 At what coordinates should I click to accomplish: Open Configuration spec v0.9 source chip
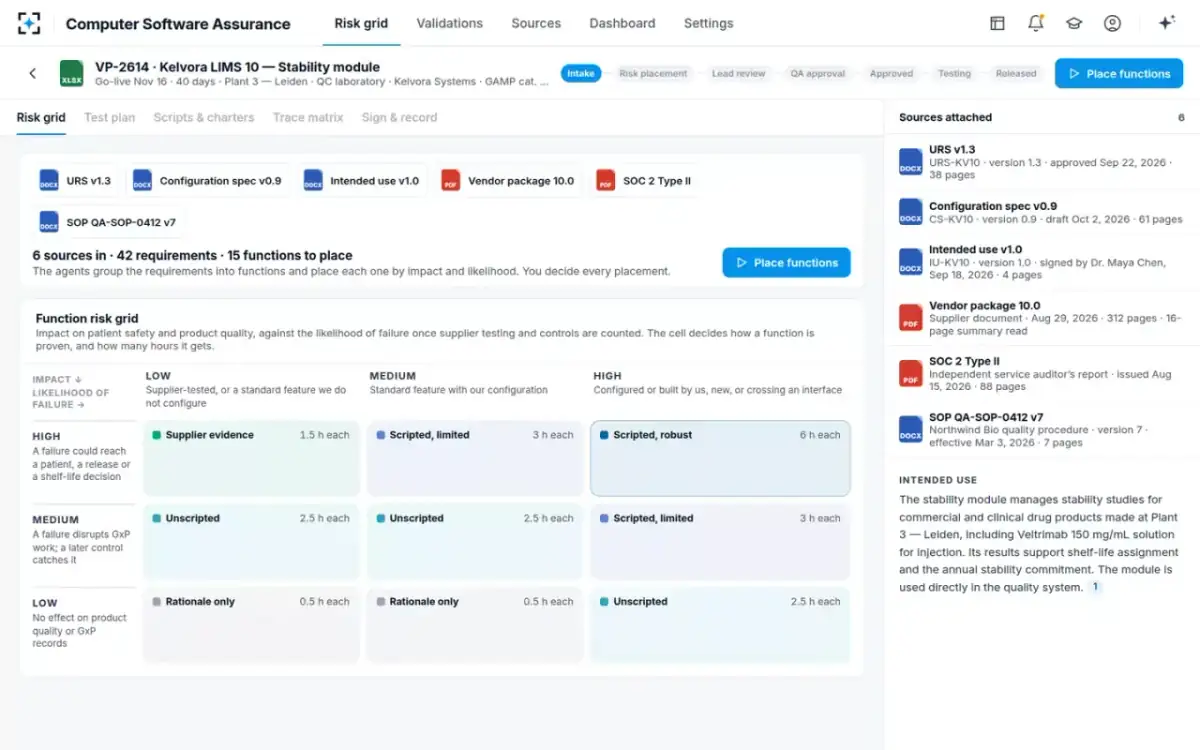208,181
